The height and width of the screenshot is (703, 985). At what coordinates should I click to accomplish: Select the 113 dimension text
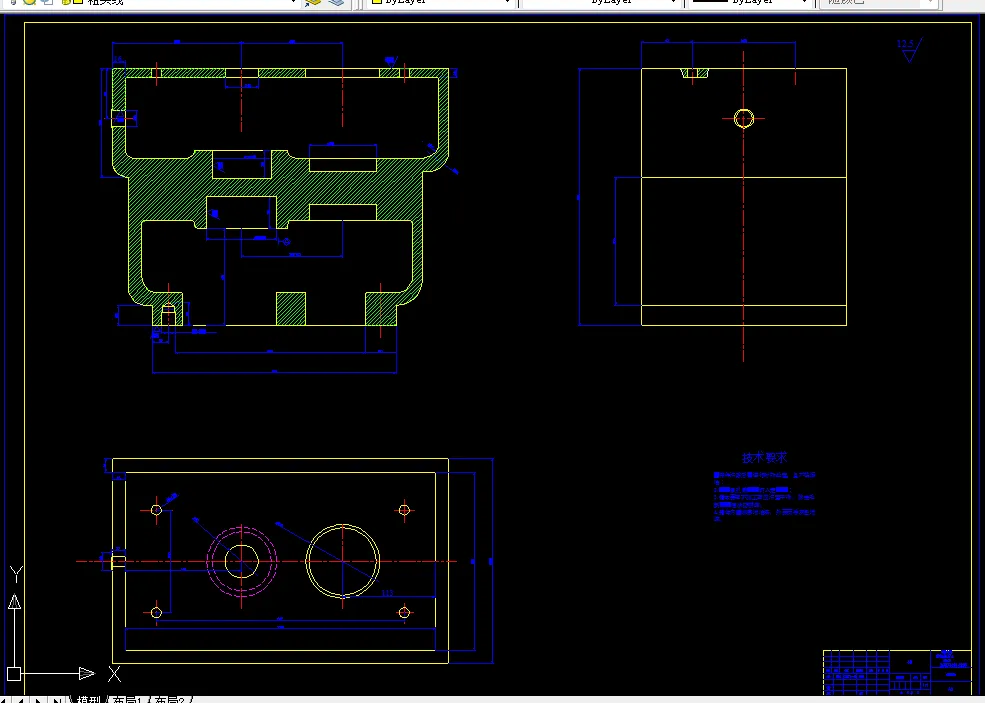(388, 592)
